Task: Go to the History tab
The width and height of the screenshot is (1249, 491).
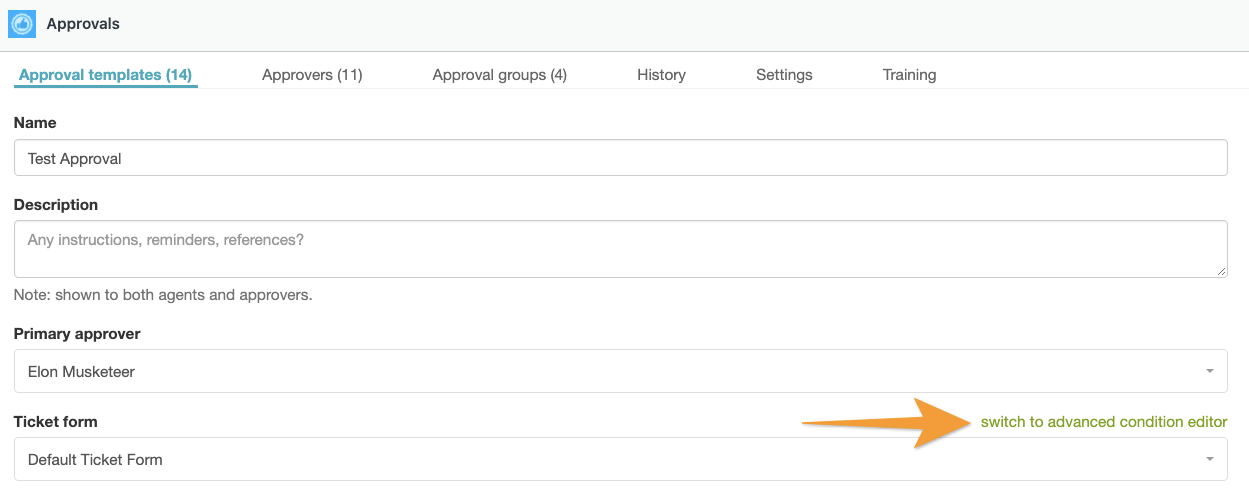Action: coord(661,75)
